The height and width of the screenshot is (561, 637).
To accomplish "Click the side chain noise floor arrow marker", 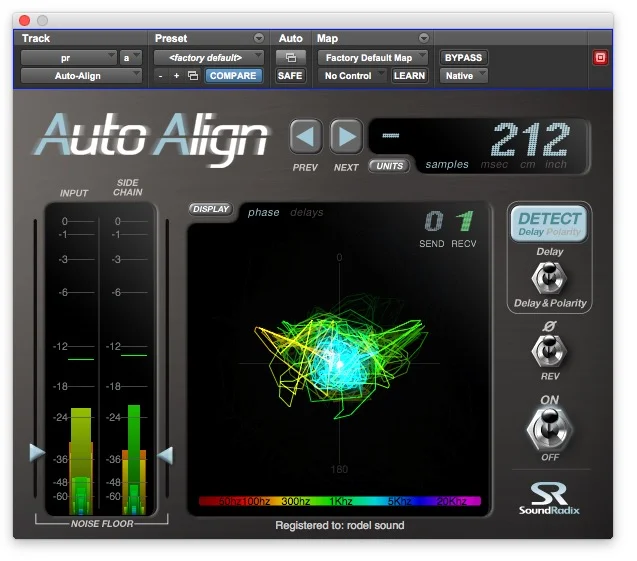I will [165, 455].
